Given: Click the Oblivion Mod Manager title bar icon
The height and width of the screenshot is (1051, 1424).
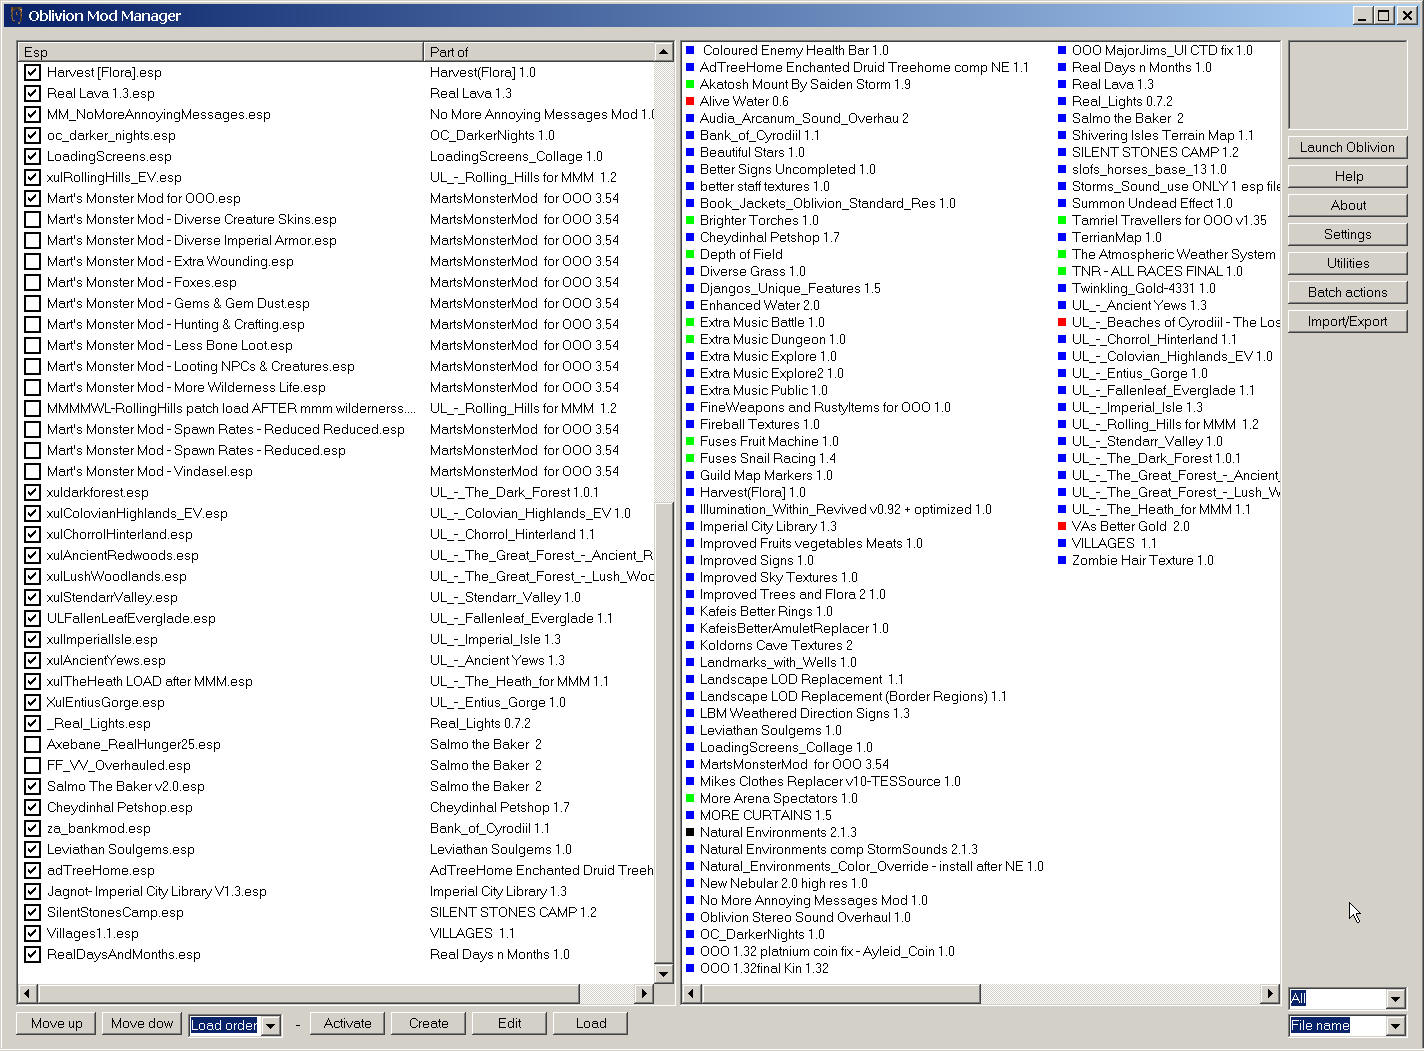Looking at the screenshot, I should point(15,15).
